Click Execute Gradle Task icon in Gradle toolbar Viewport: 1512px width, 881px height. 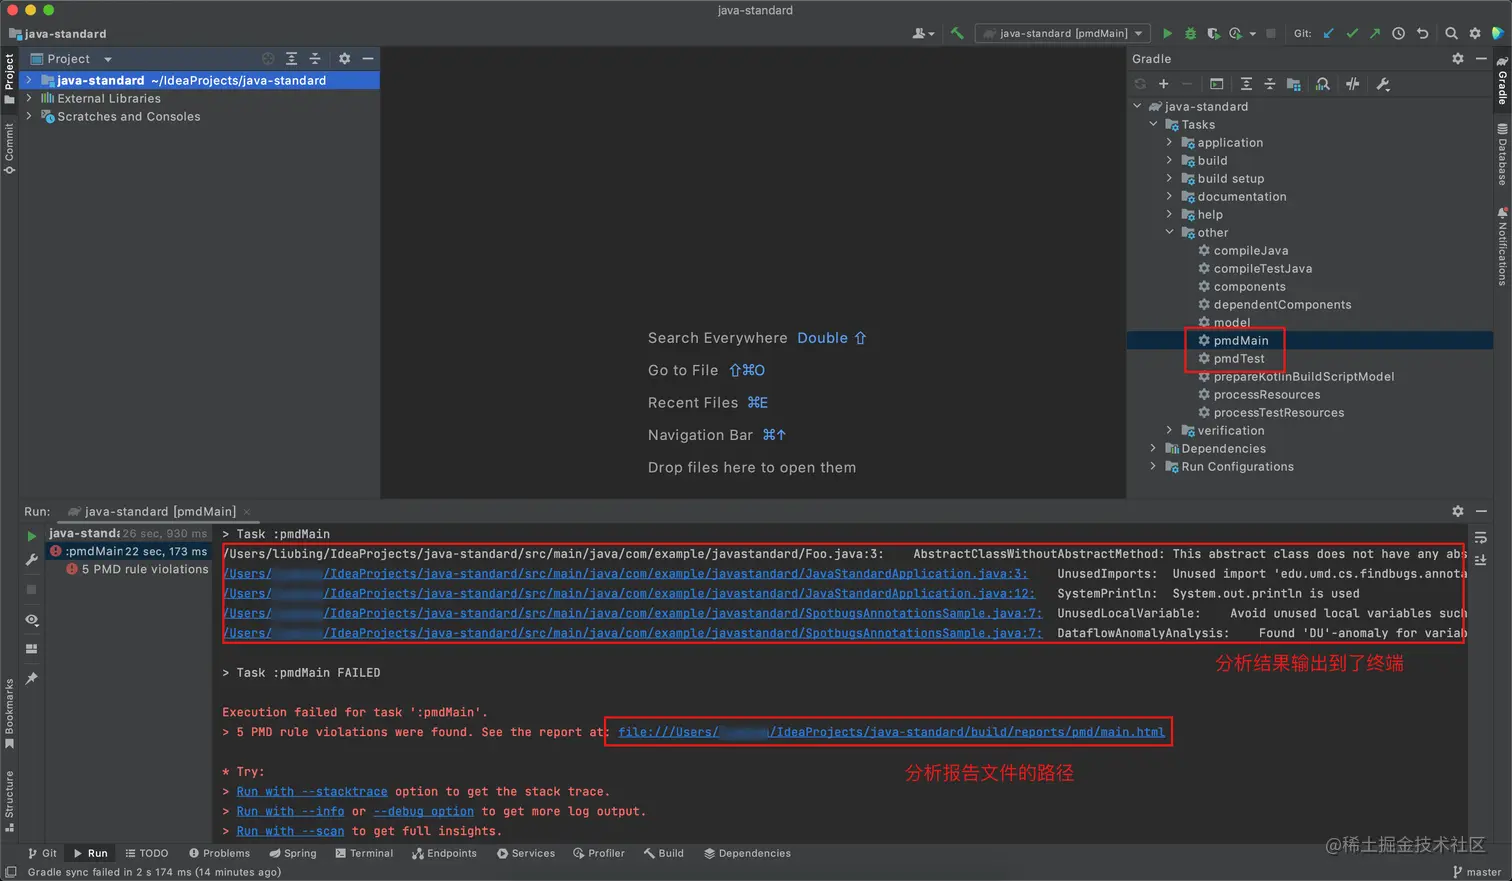coord(1216,84)
